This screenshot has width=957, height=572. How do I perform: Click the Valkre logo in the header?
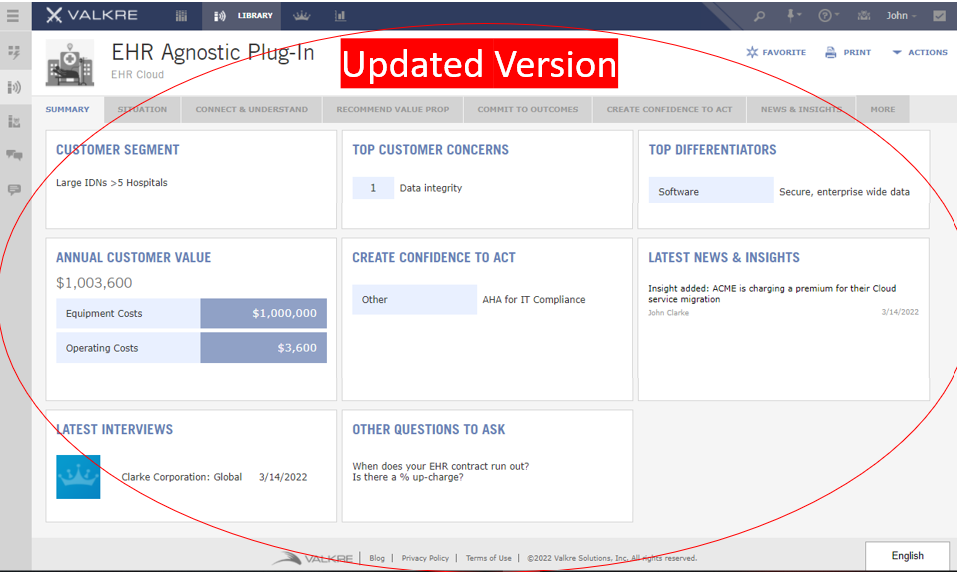click(92, 15)
